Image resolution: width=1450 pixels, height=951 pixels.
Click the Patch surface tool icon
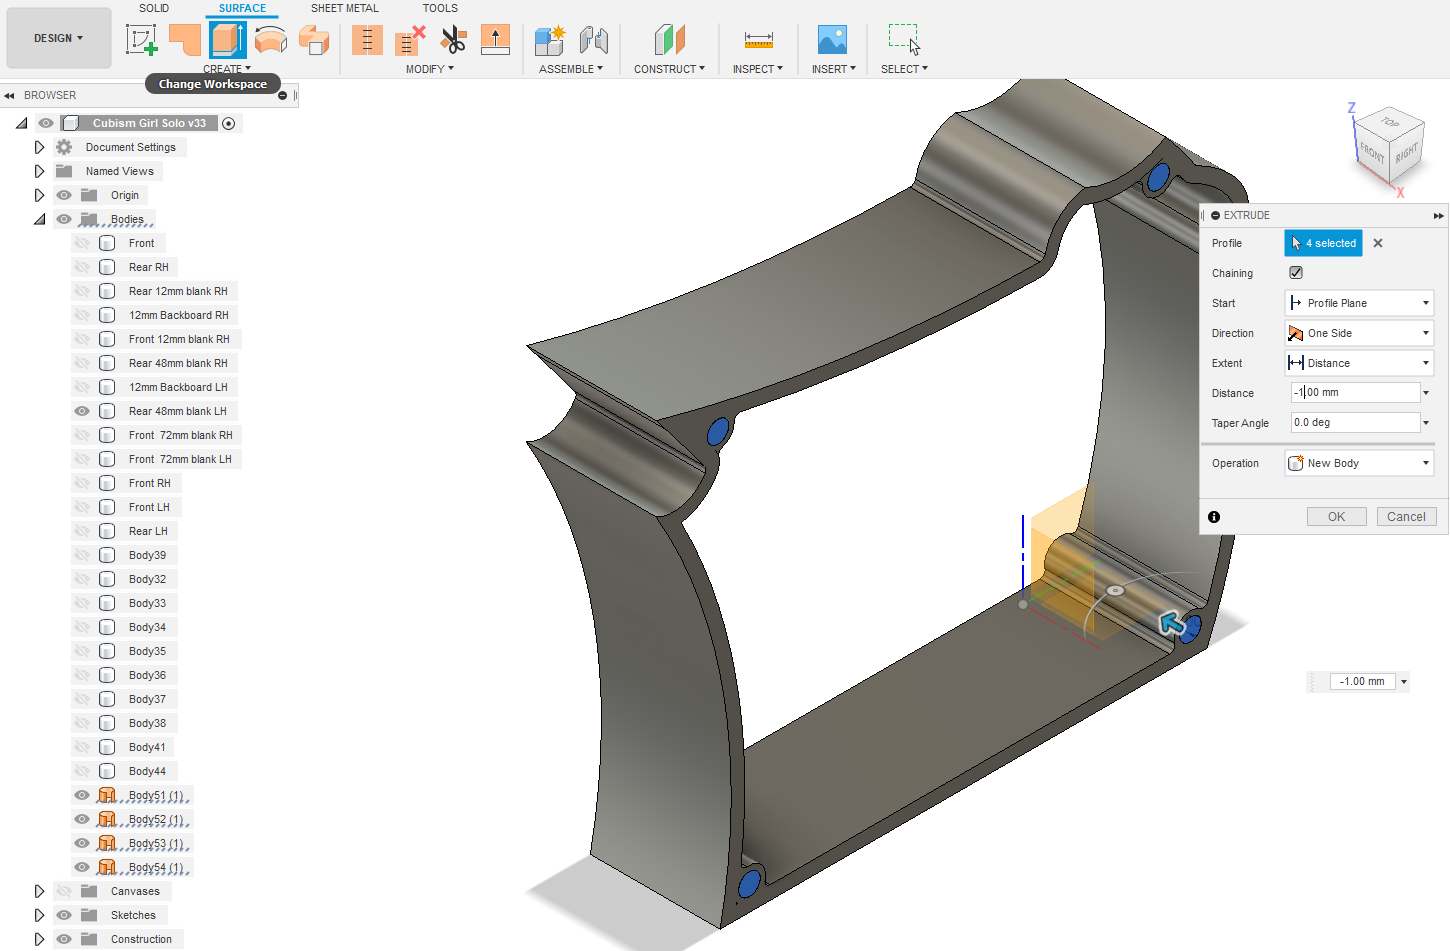click(x=184, y=40)
